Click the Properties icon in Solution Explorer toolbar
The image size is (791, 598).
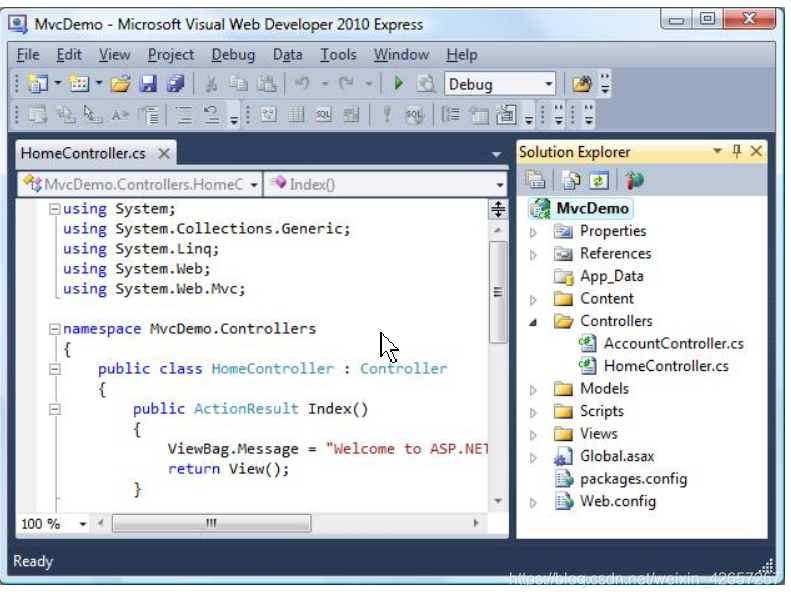[x=536, y=180]
